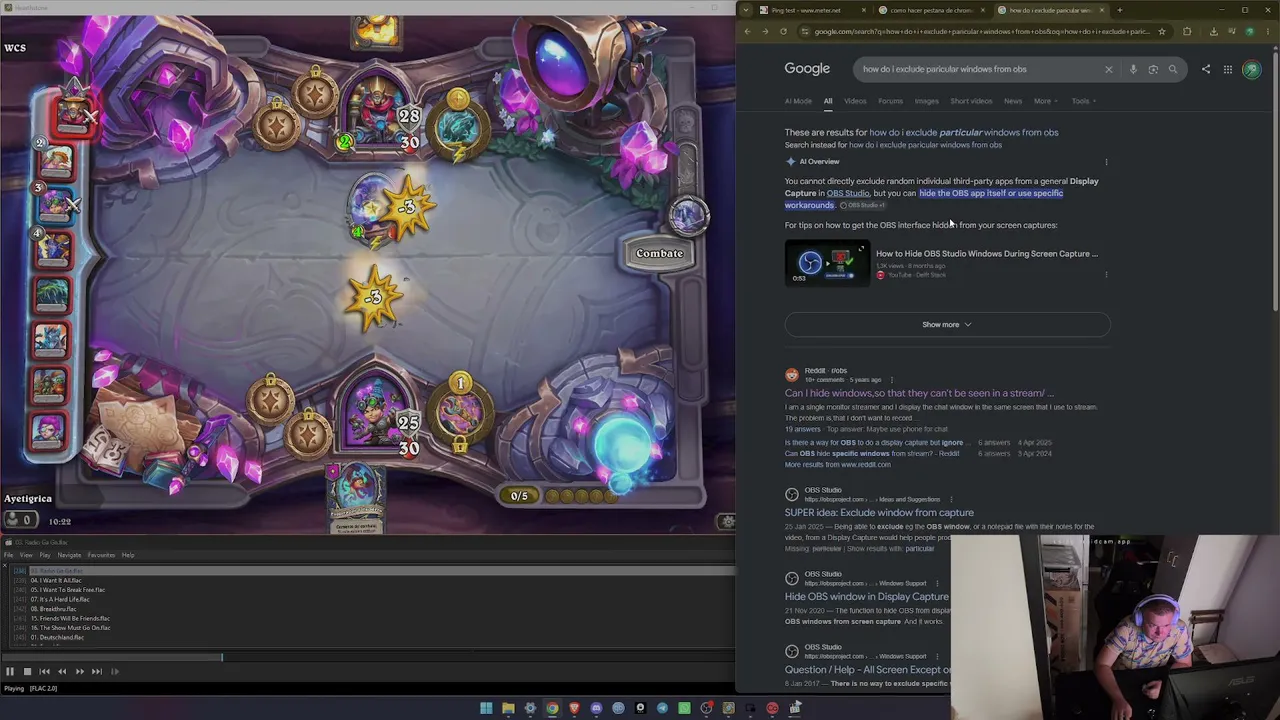Select the News search filter
Image resolution: width=1280 pixels, height=720 pixels.
tap(1013, 101)
